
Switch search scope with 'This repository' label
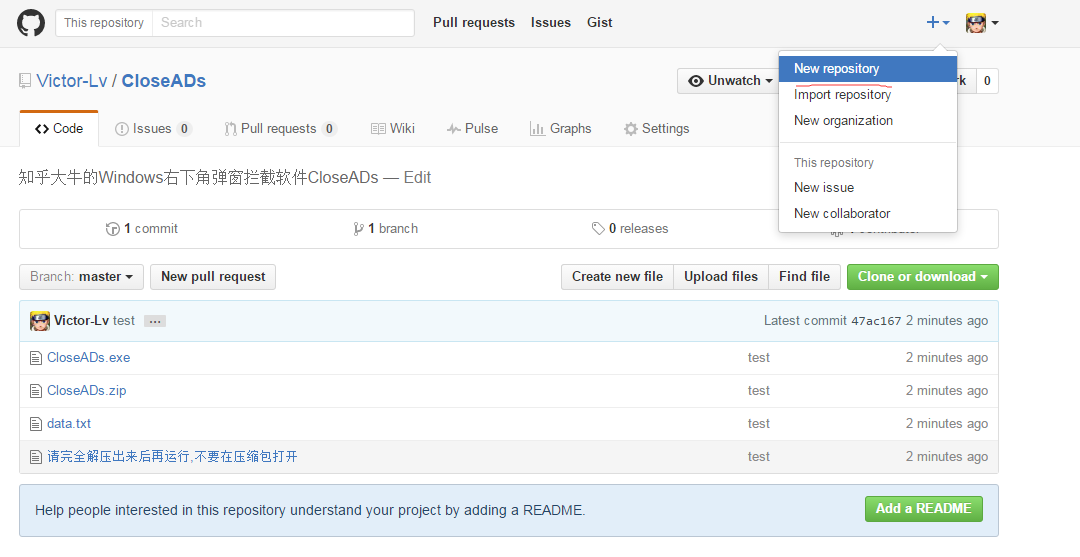(x=104, y=23)
